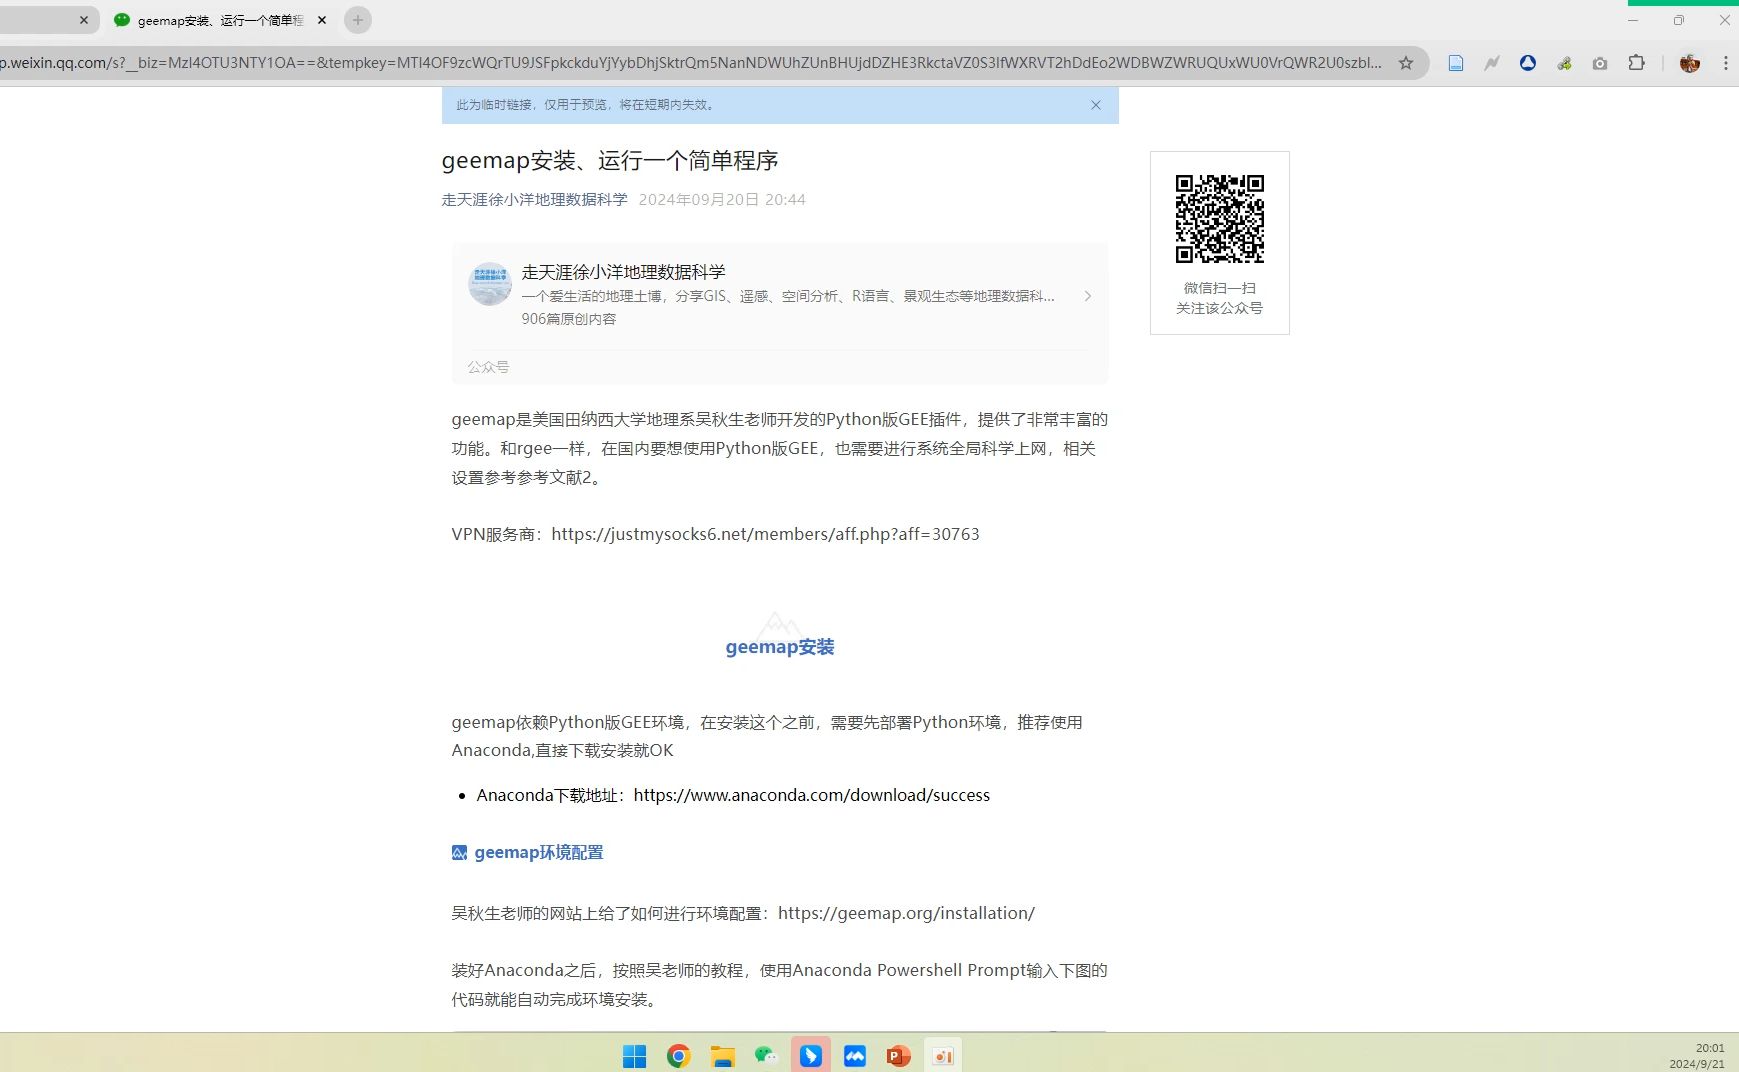Open the blue bird app on taskbar
This screenshot has height=1072, width=1739.
(x=811, y=1056)
